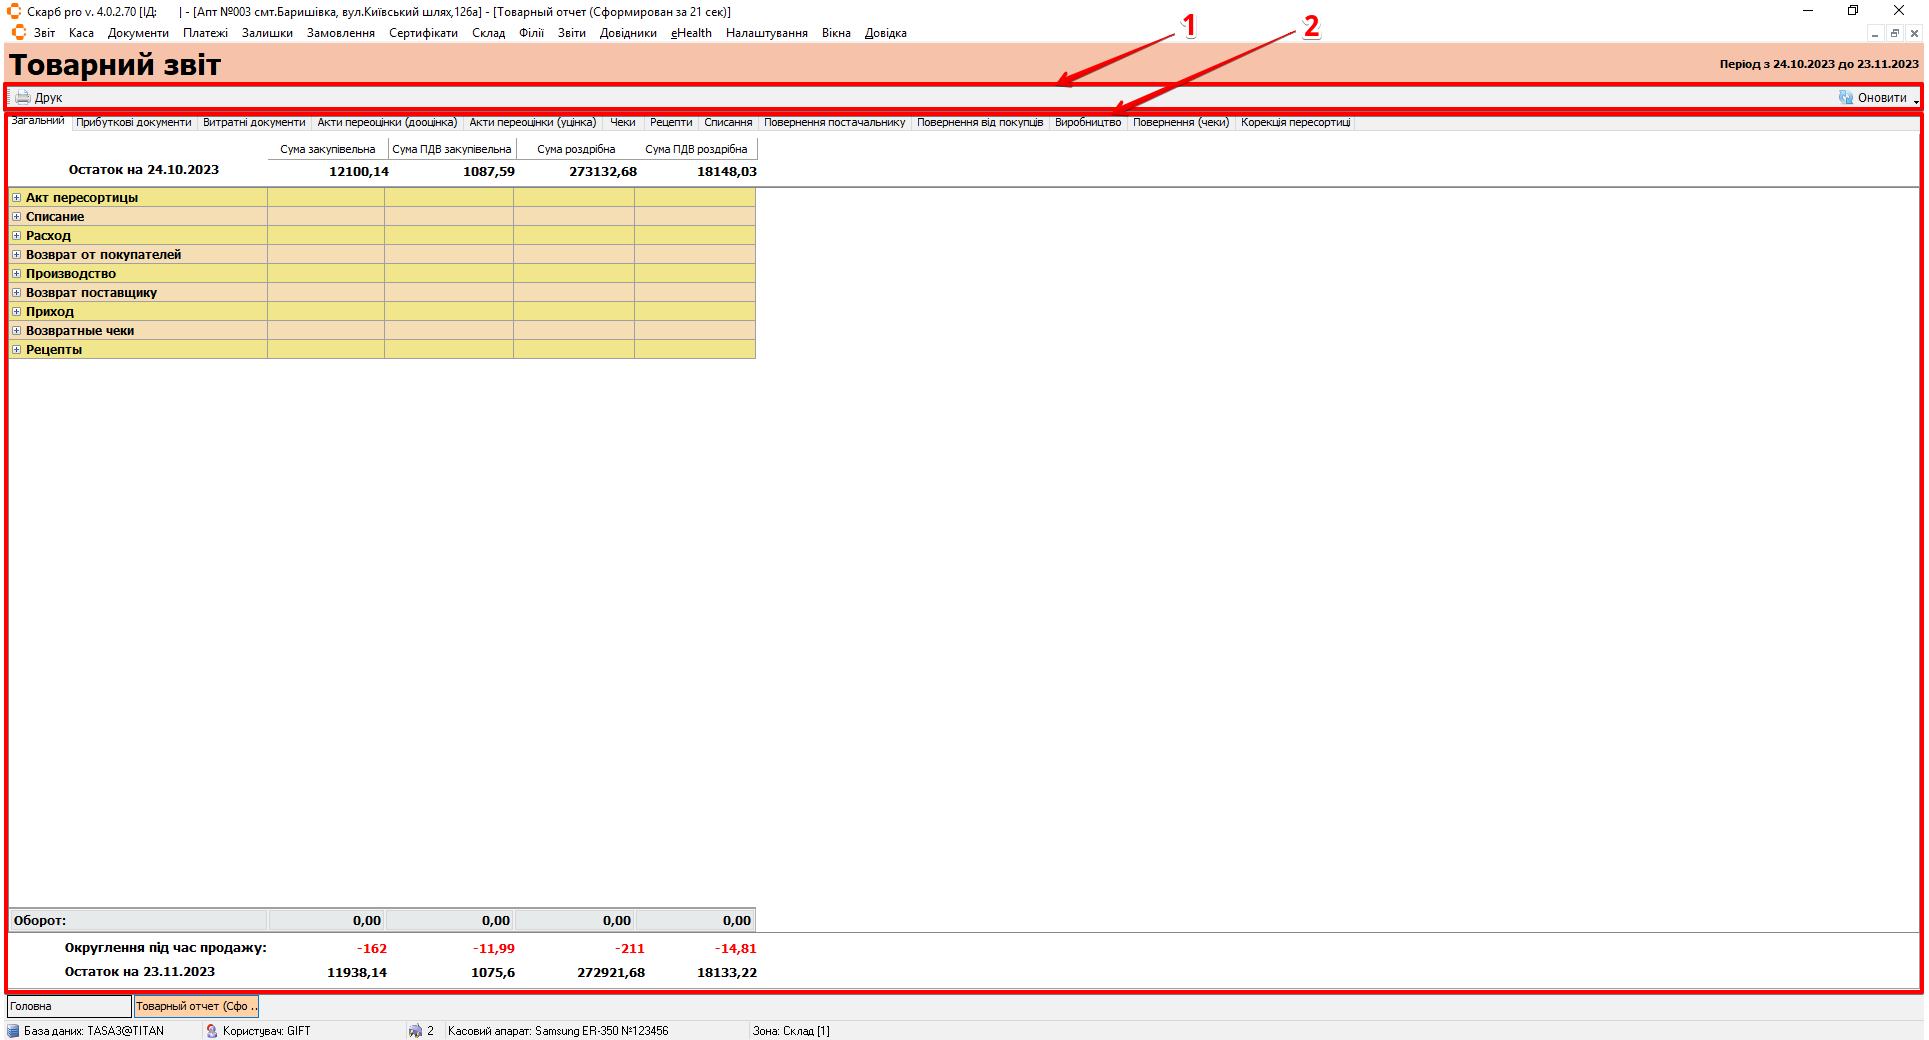Expand the Производство row
Viewport: 1929px width, 1040px height.
(x=16, y=274)
